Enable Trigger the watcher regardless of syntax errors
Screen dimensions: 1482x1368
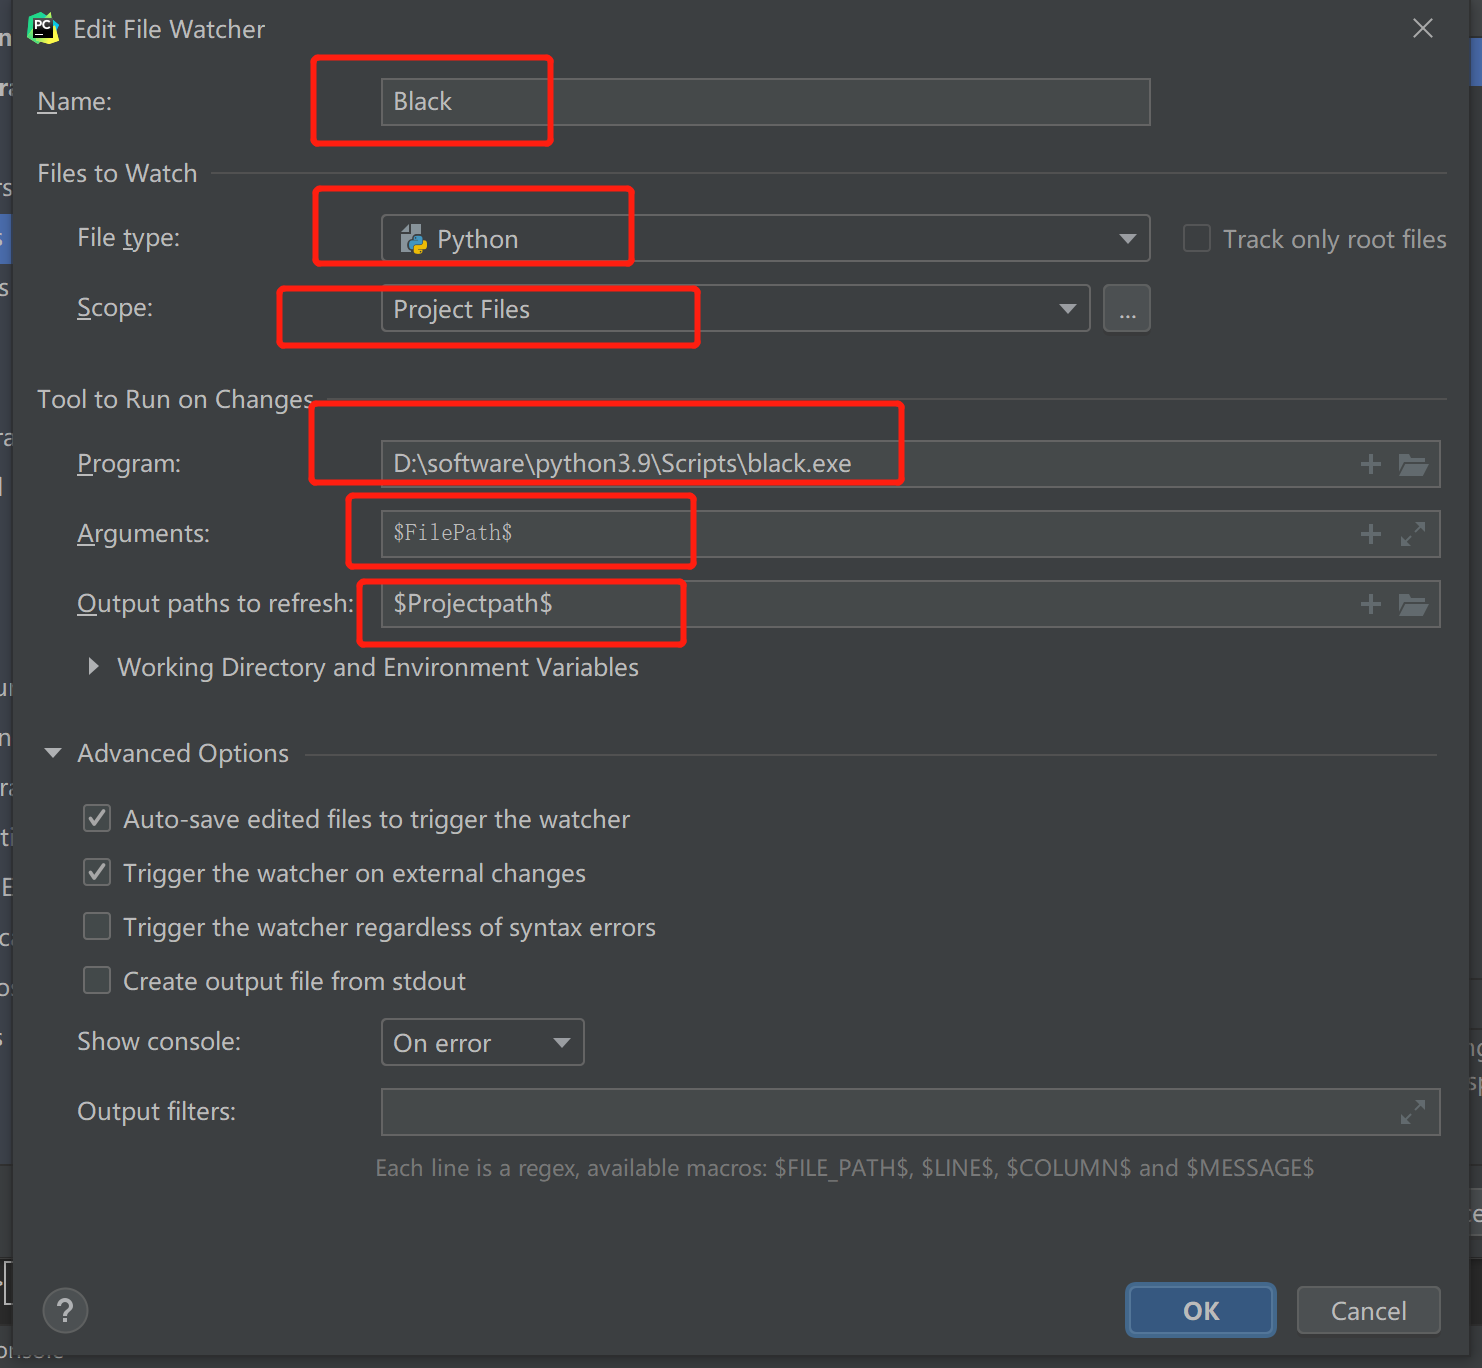[x=97, y=927]
